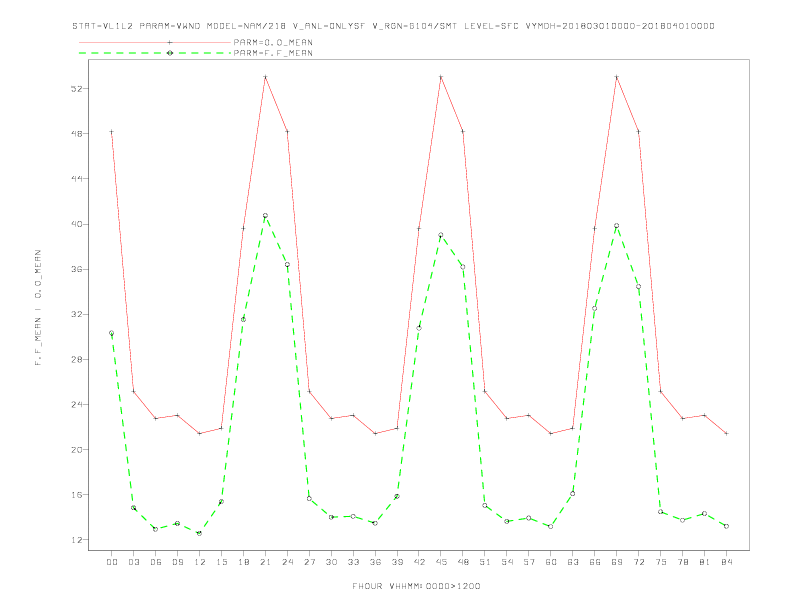Click the y-axis tick label 24
792x612 pixels.
coord(77,404)
